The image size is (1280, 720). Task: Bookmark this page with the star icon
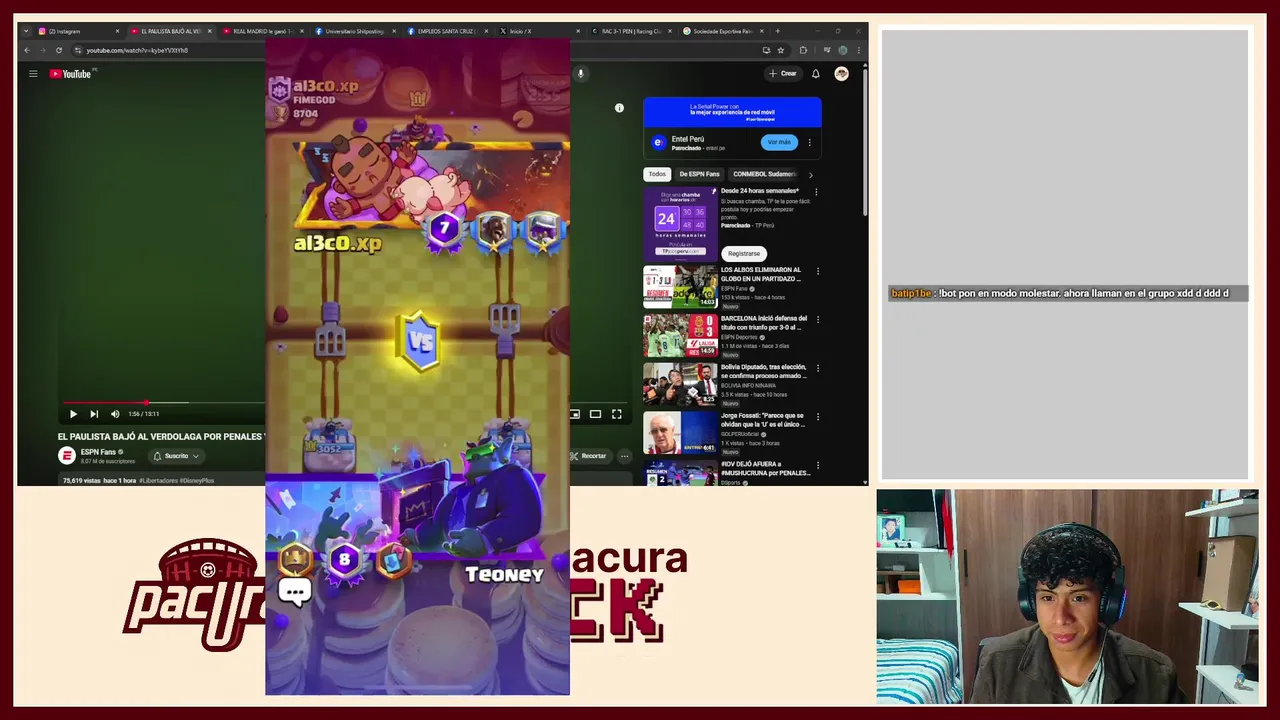[781, 50]
